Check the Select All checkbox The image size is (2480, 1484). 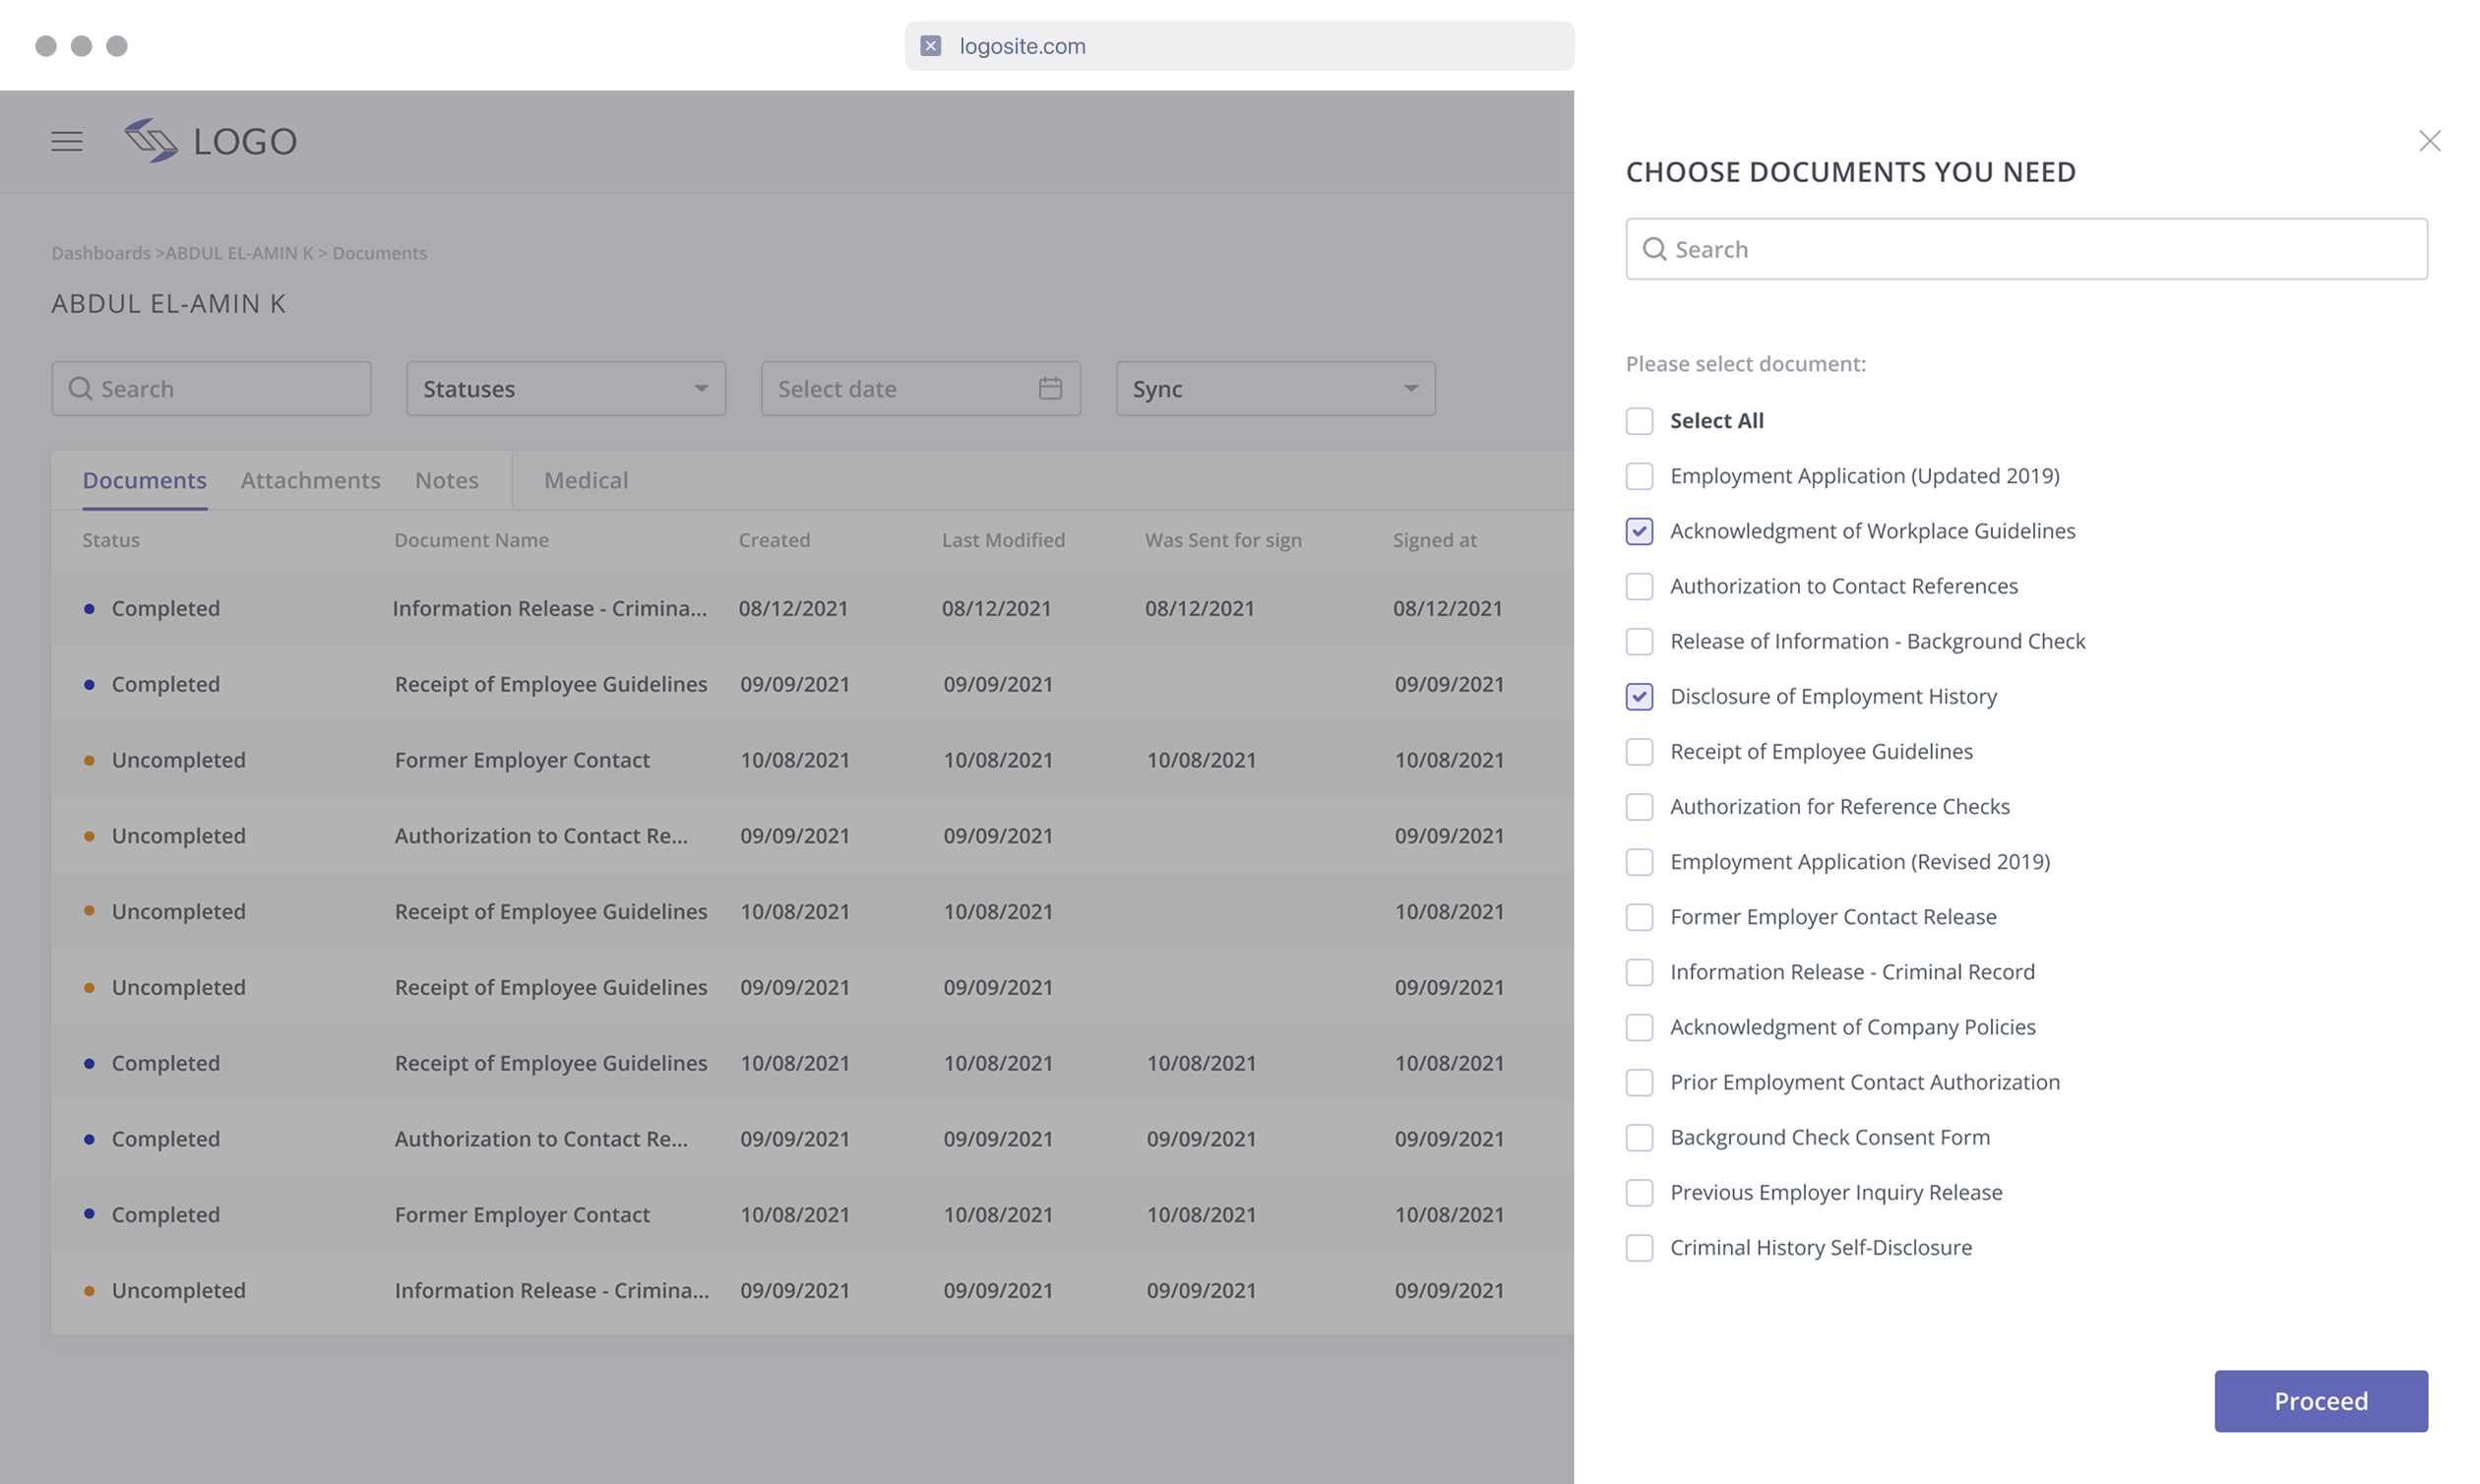point(1639,421)
